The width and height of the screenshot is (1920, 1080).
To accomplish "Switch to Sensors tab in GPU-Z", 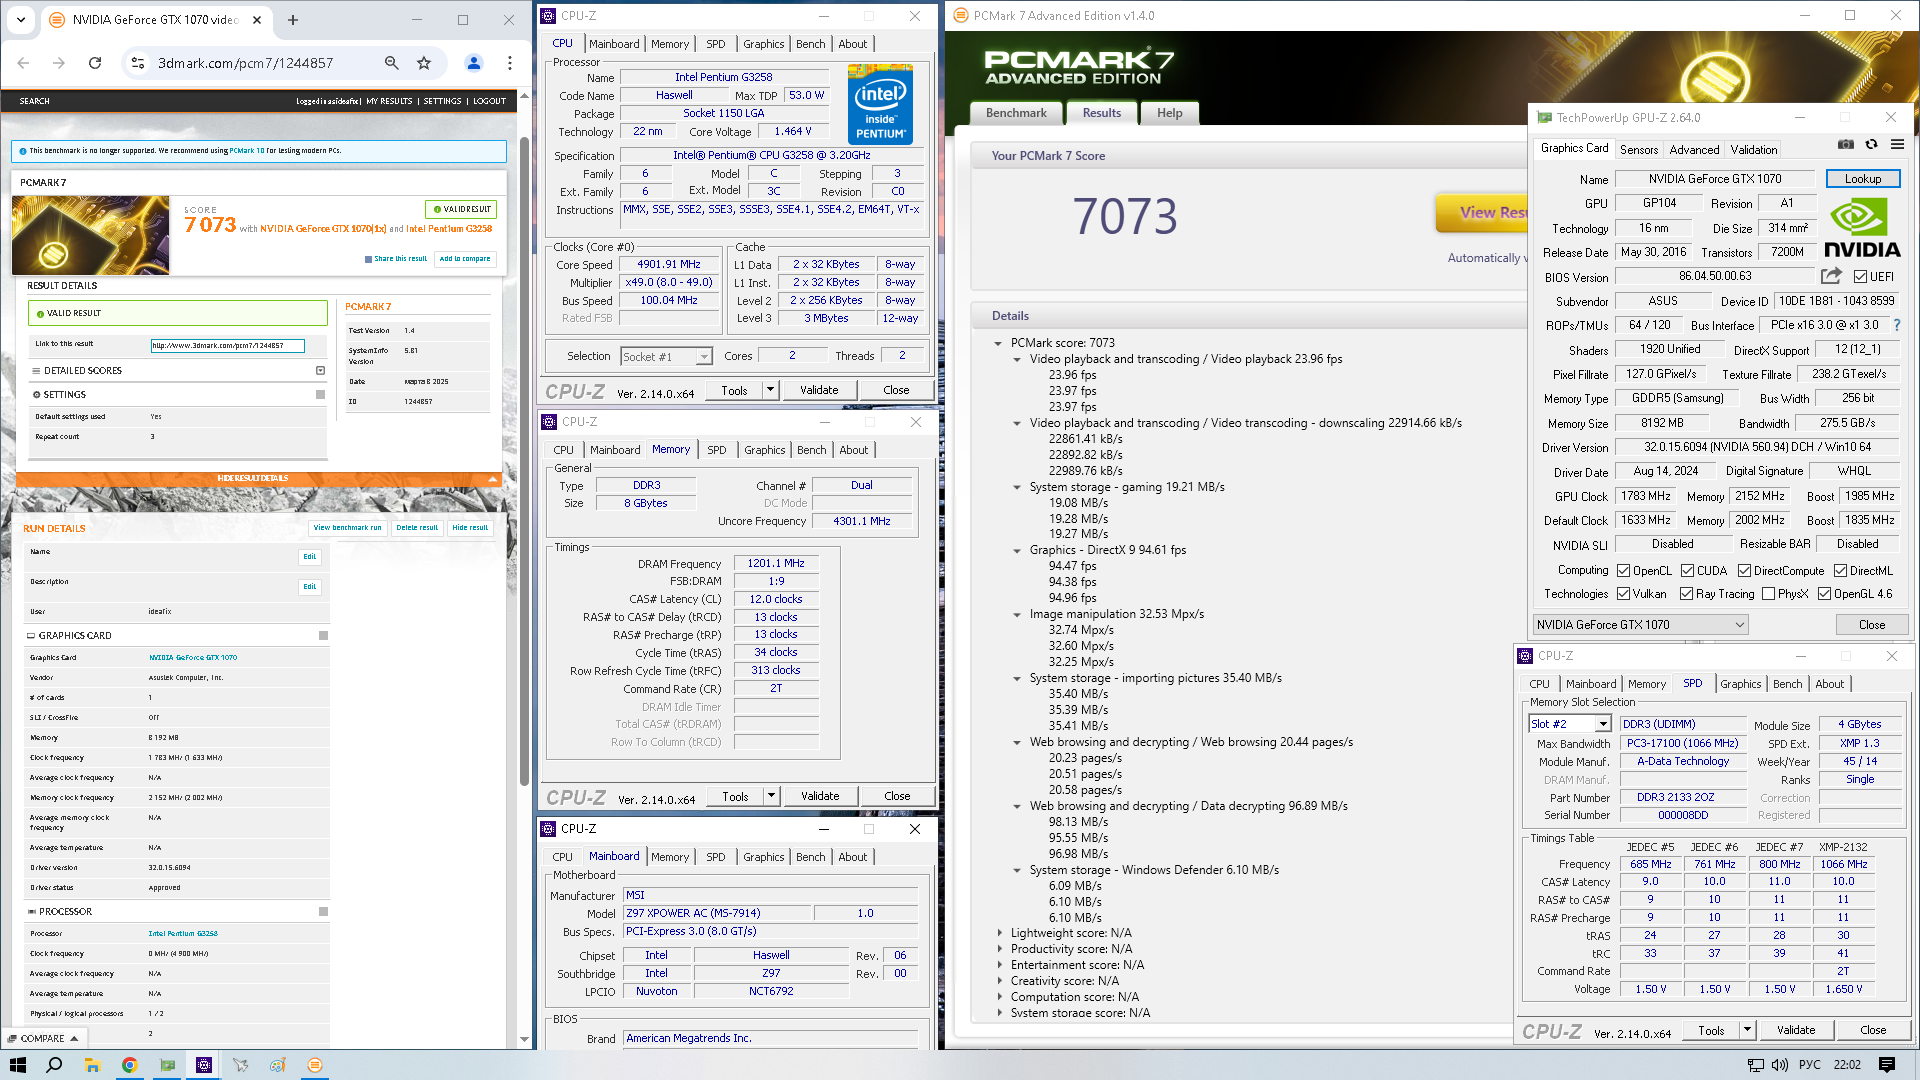I will 1639,150.
